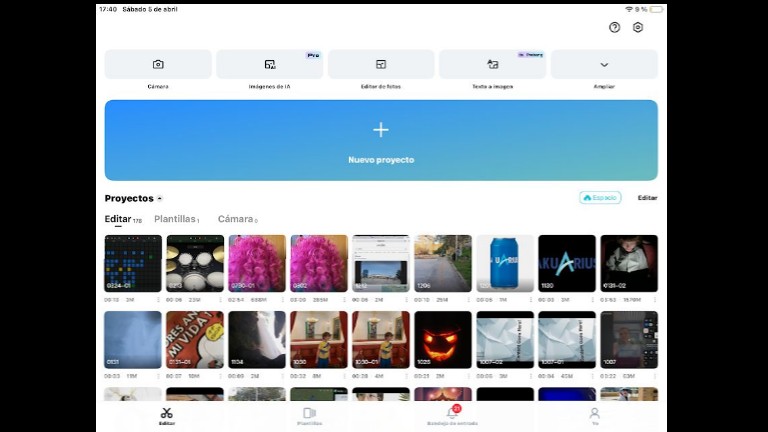
Task: Open Texto a imagen tool
Action: pos(492,64)
